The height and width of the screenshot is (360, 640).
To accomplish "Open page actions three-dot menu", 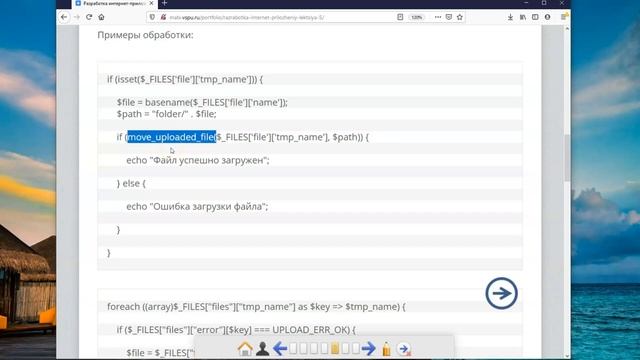I will tap(438, 17).
